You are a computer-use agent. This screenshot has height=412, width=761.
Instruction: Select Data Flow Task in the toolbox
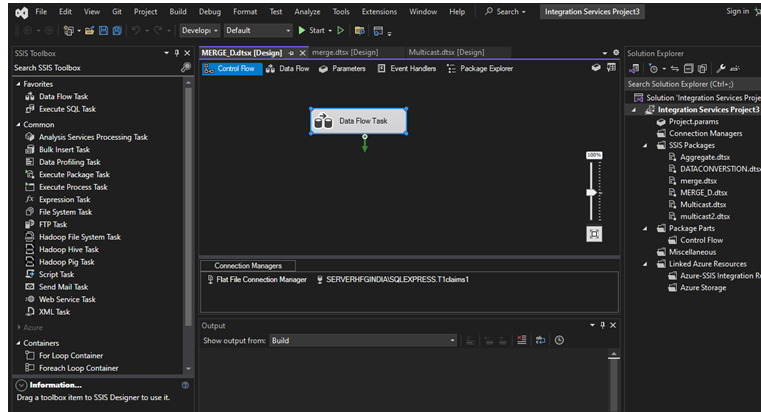[63, 96]
